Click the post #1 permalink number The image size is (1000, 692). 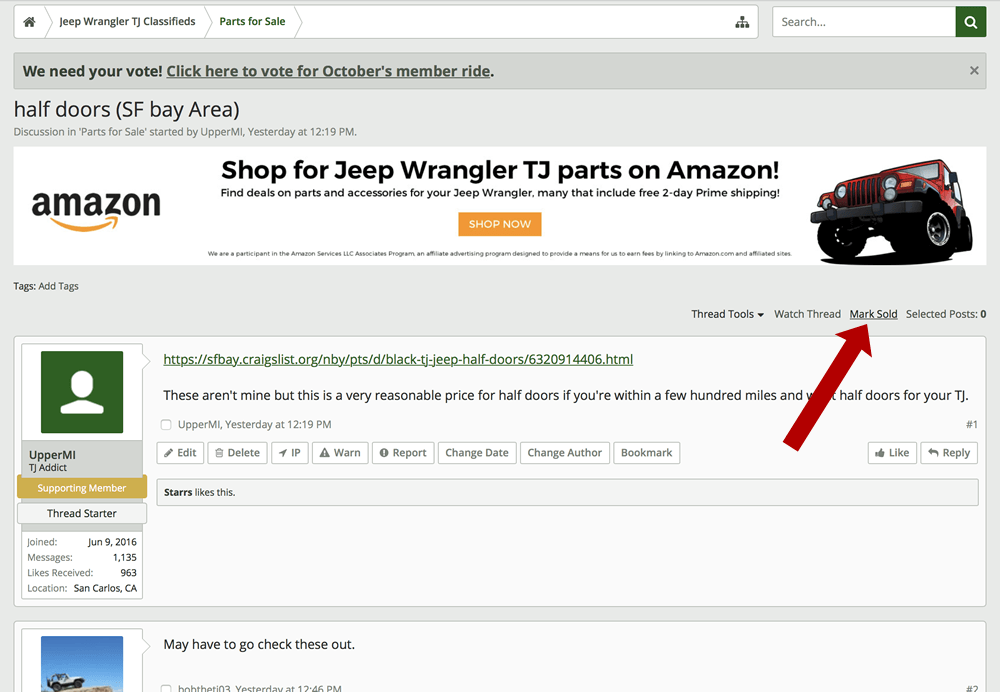tap(971, 425)
